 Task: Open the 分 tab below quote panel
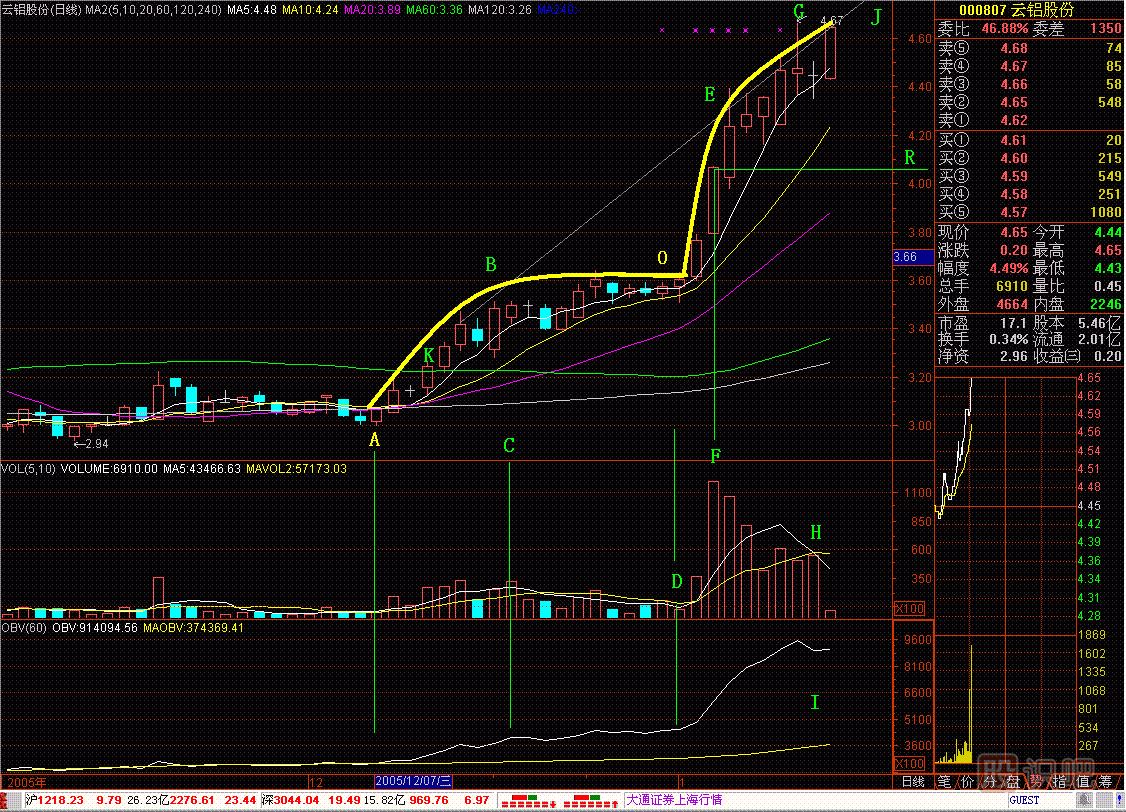(990, 781)
